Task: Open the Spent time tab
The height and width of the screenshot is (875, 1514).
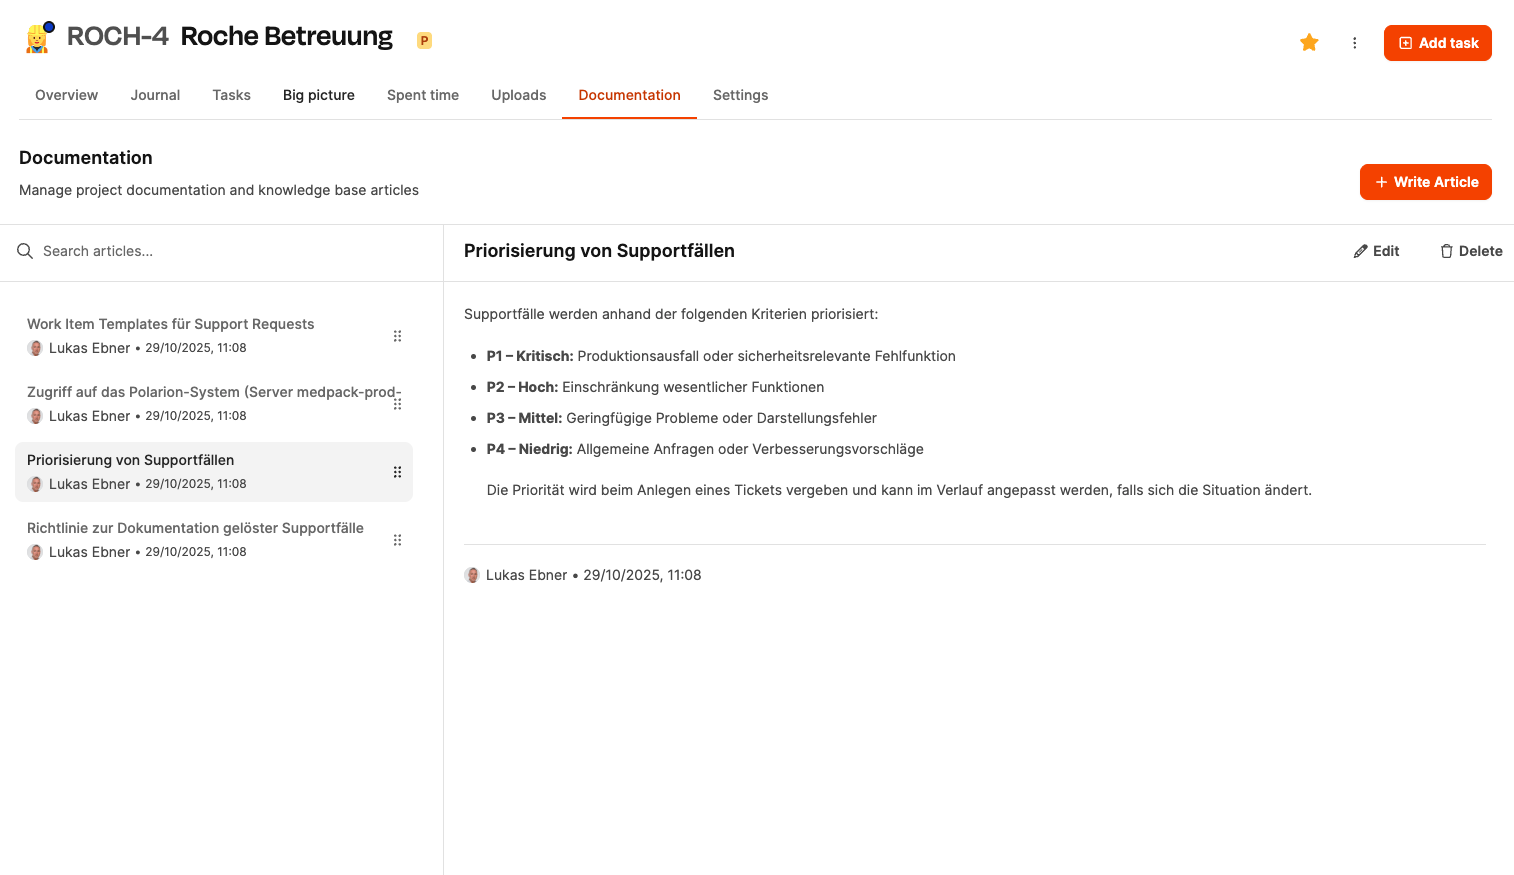Action: pyautogui.click(x=423, y=95)
